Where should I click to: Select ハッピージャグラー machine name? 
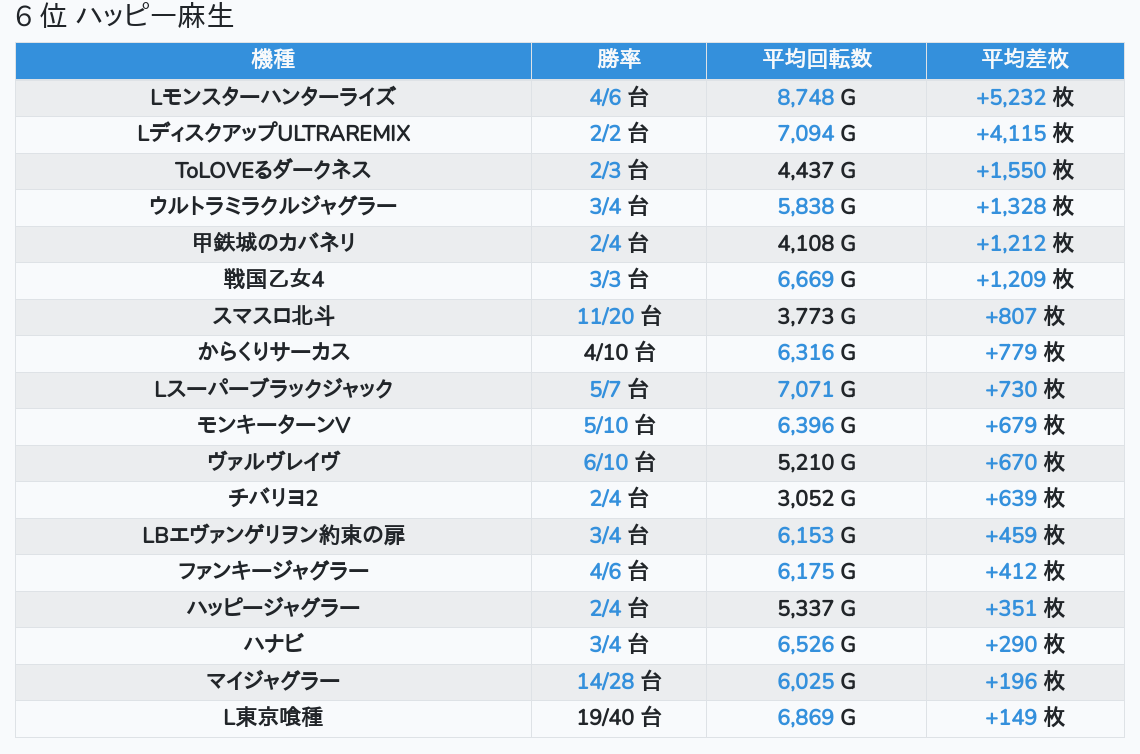(273, 608)
